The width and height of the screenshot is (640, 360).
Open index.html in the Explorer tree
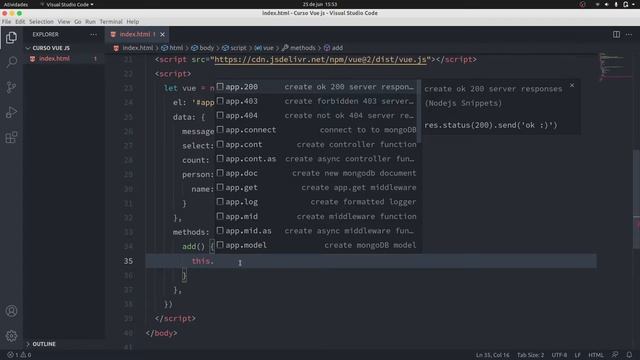point(64,59)
